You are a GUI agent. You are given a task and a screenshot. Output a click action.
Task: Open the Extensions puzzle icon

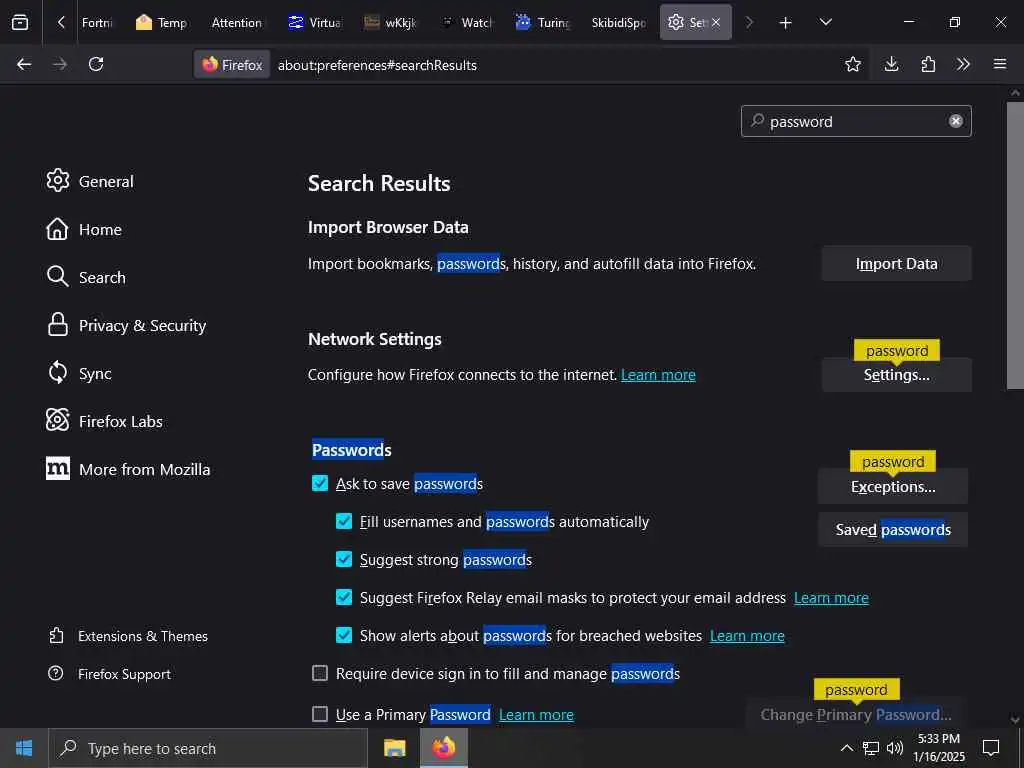coord(928,64)
